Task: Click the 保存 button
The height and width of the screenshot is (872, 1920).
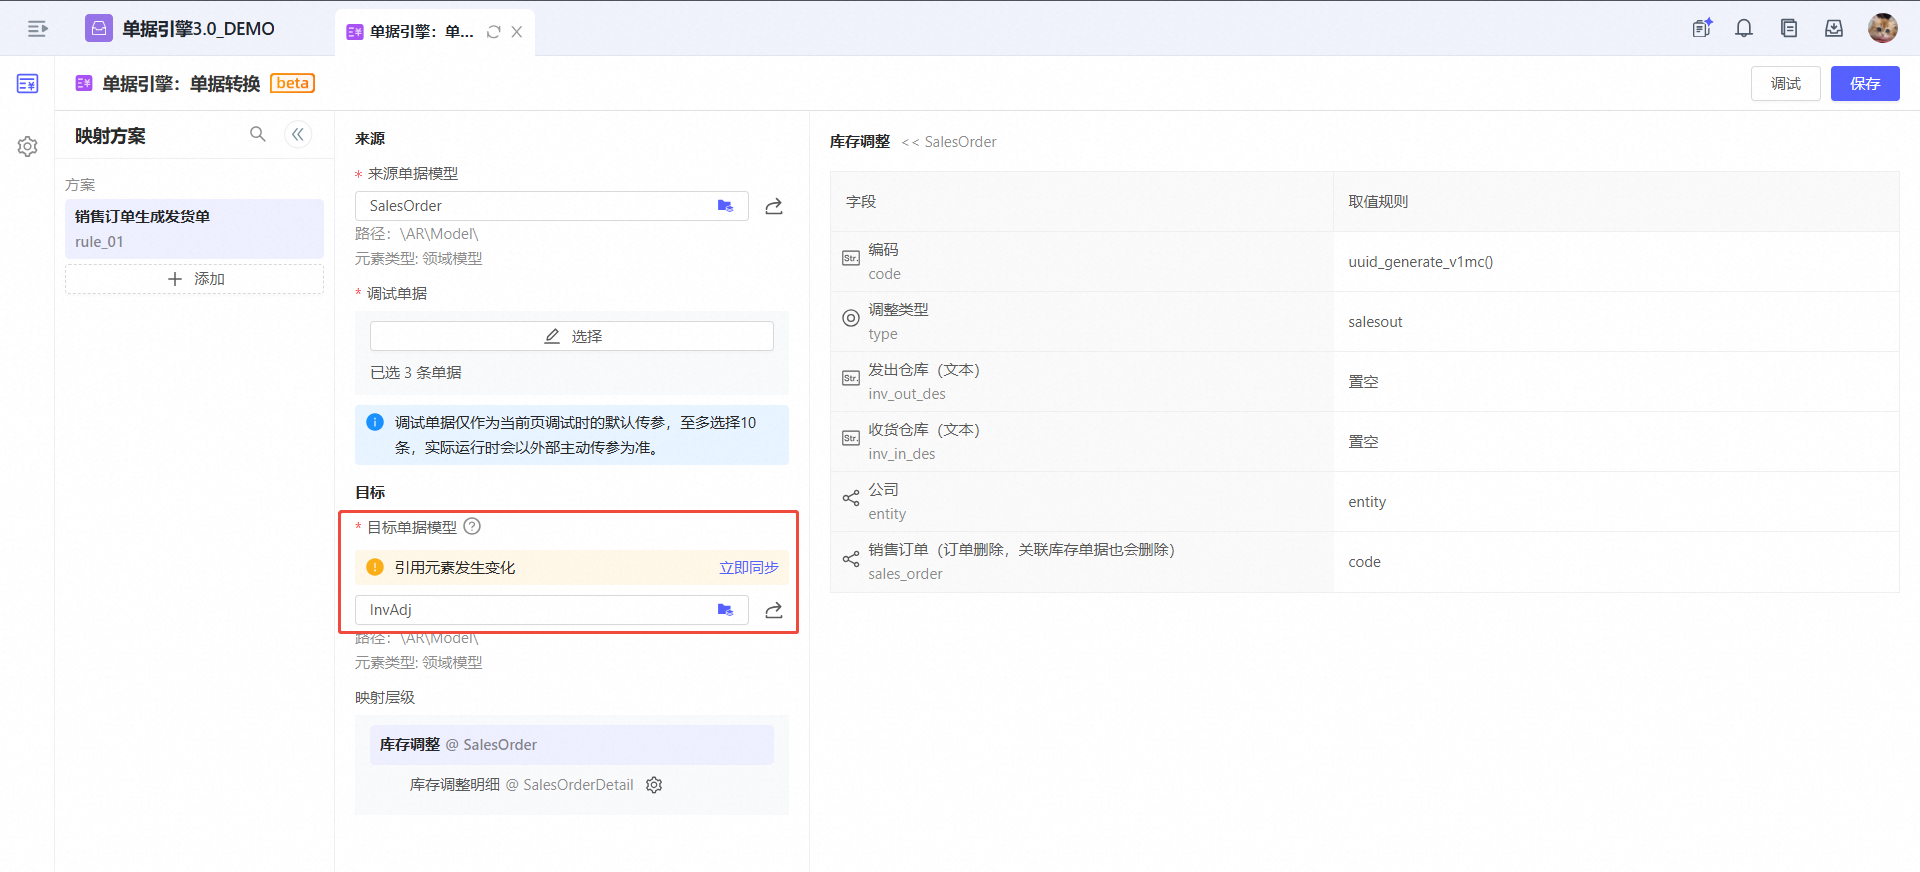Action: tap(1864, 84)
